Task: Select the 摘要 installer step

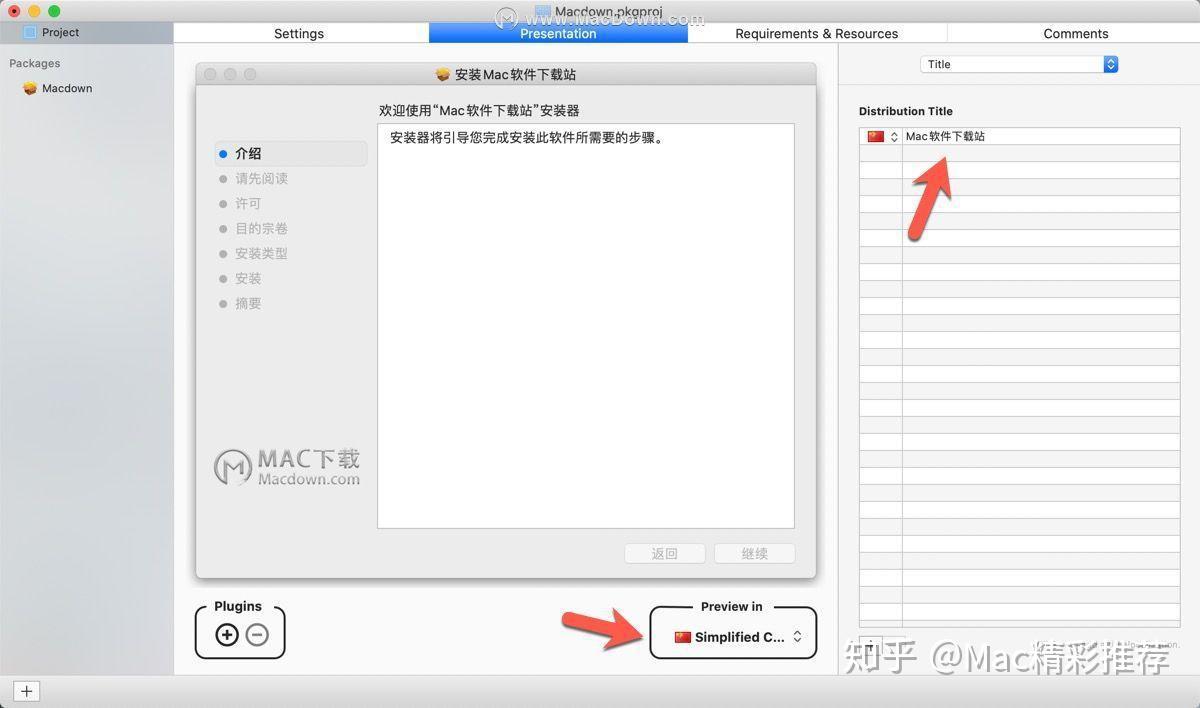Action: coord(248,303)
